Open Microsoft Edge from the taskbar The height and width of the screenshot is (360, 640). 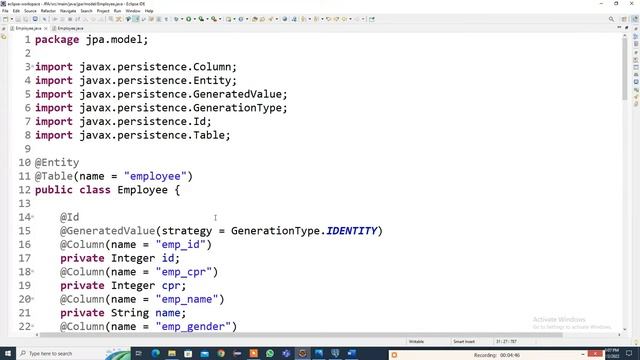(x=156, y=353)
